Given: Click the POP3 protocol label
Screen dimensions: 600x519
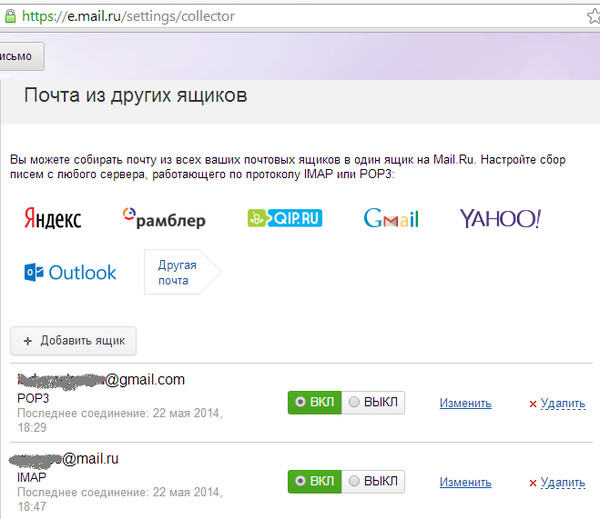Looking at the screenshot, I should pyautogui.click(x=33, y=398).
